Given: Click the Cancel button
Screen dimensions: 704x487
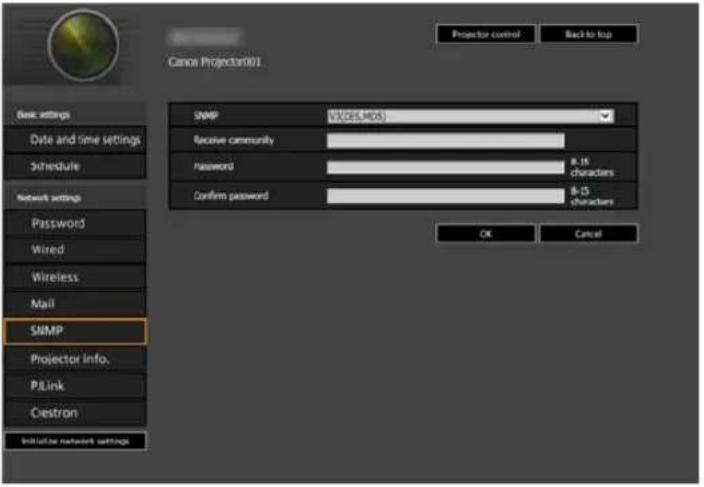Looking at the screenshot, I should point(588,233).
